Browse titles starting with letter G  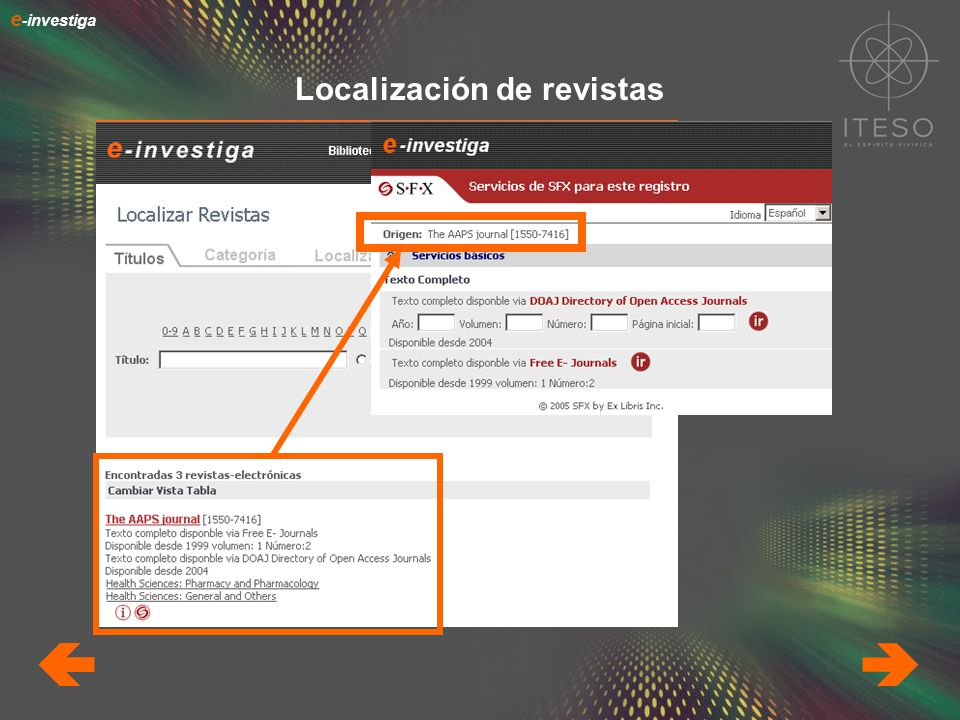253,331
